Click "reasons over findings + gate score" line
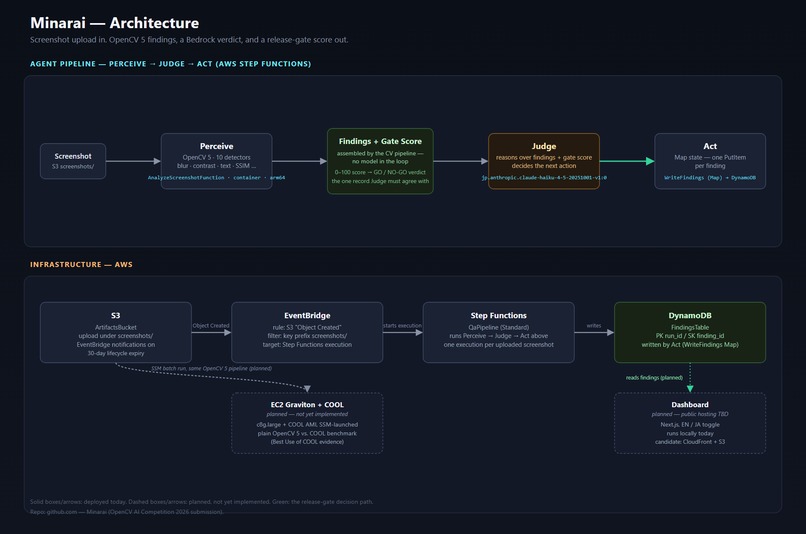The image size is (806, 534). pyautogui.click(x=544, y=157)
